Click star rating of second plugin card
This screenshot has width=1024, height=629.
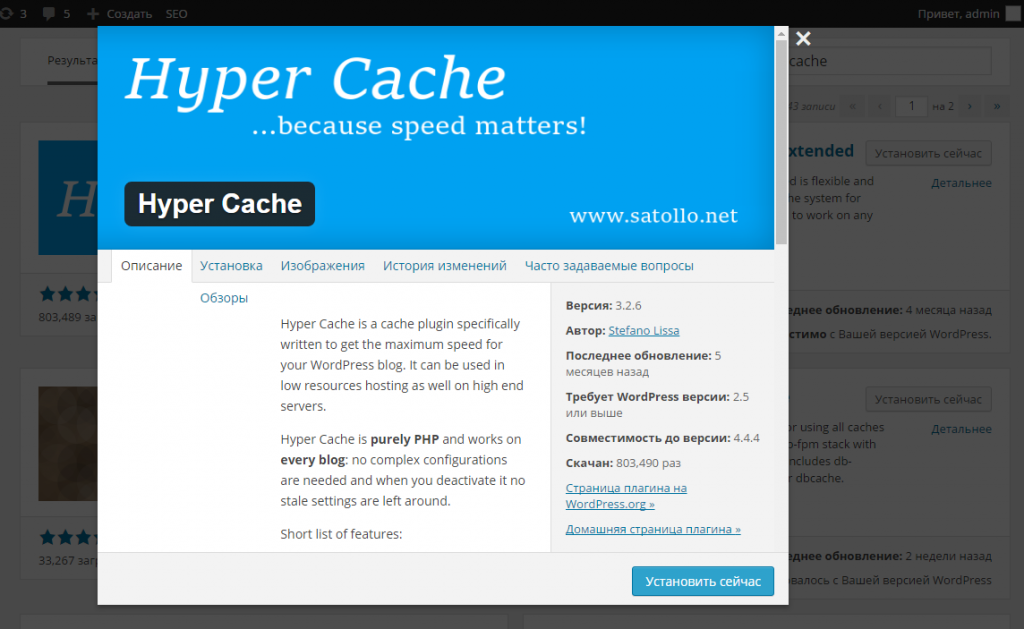(68, 538)
